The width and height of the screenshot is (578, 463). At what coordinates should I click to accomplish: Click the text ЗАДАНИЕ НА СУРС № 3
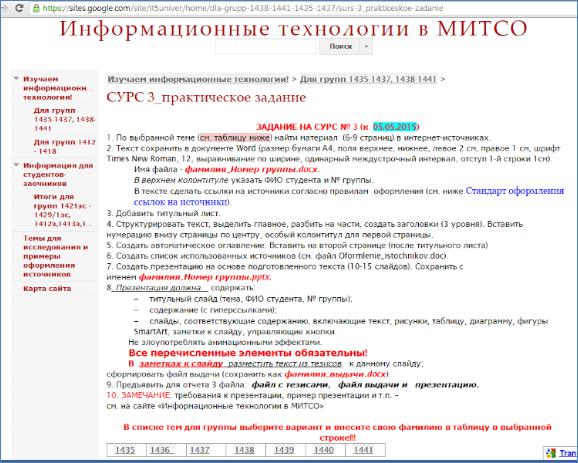(307, 127)
